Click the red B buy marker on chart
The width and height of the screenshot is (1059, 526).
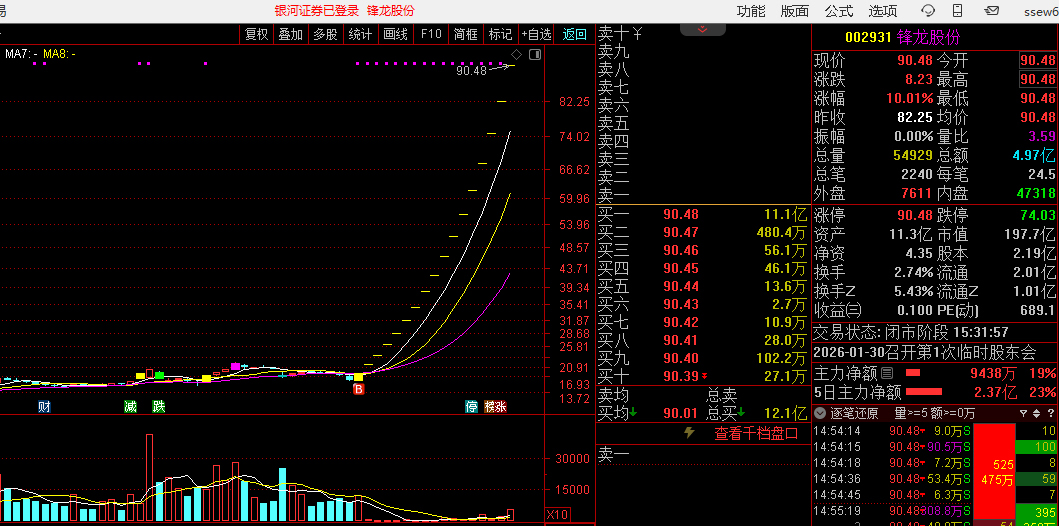(359, 390)
